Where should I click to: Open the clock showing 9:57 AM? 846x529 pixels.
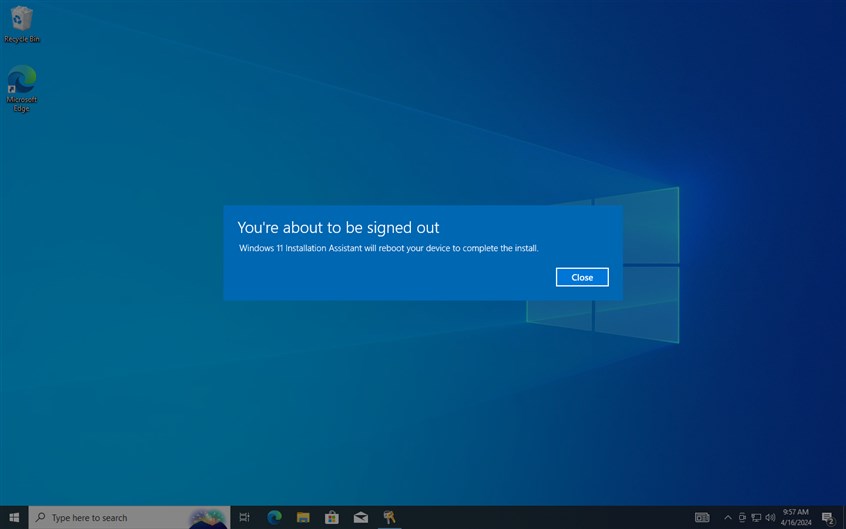796,517
